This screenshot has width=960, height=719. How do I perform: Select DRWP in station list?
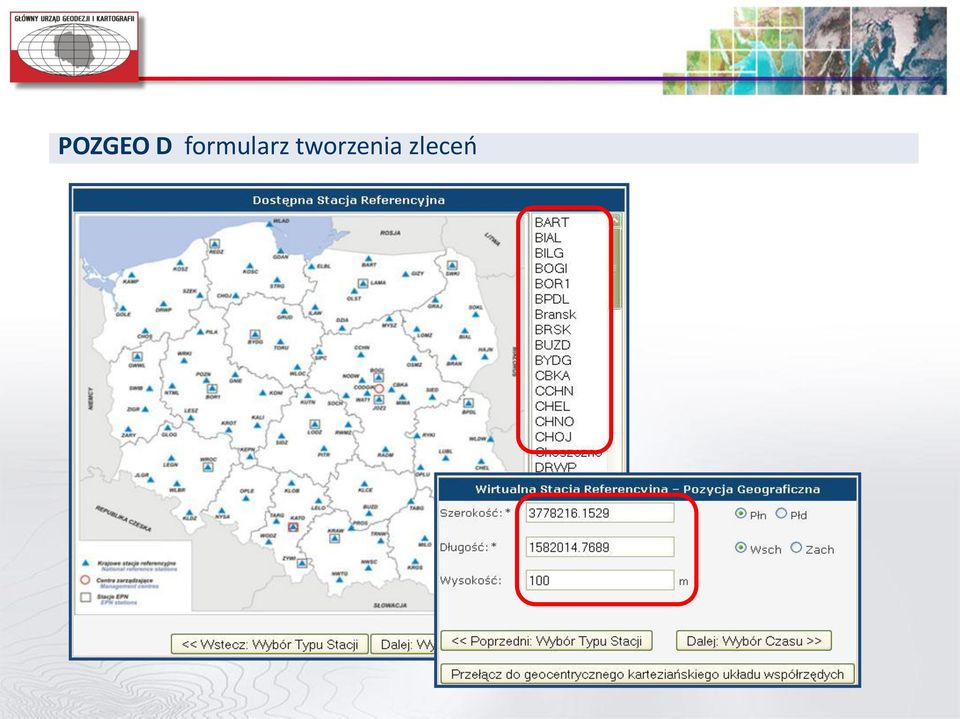click(555, 467)
